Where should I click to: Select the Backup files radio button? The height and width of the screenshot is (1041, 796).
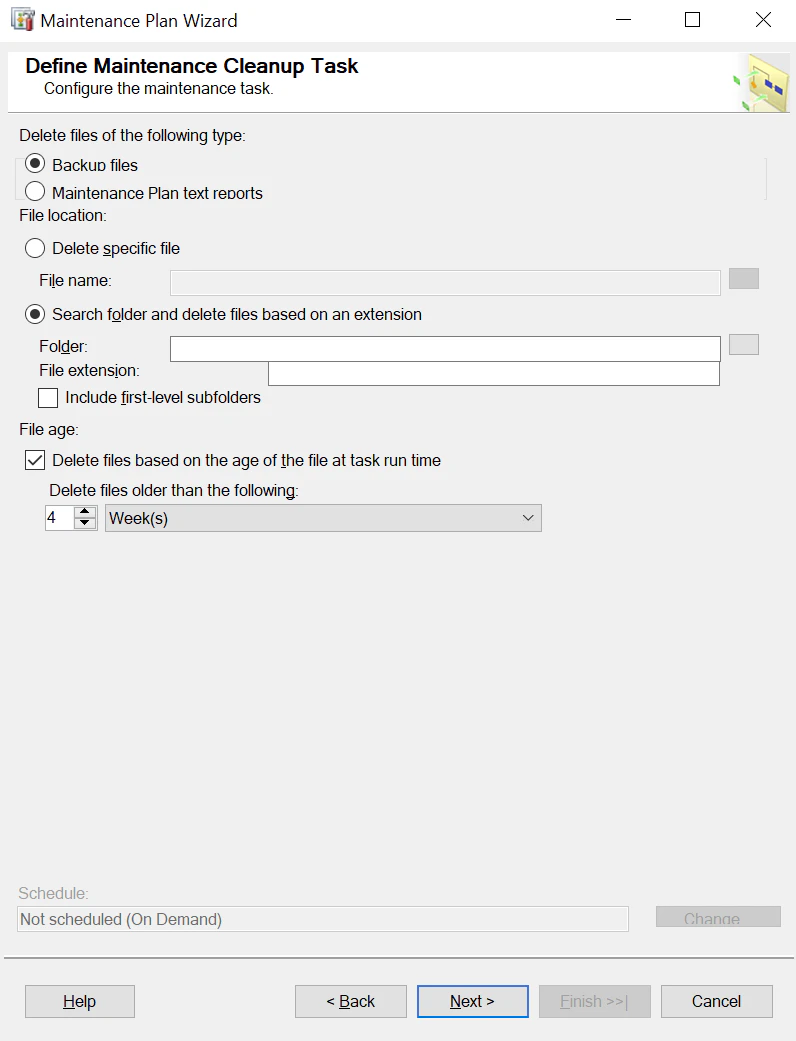pos(35,163)
